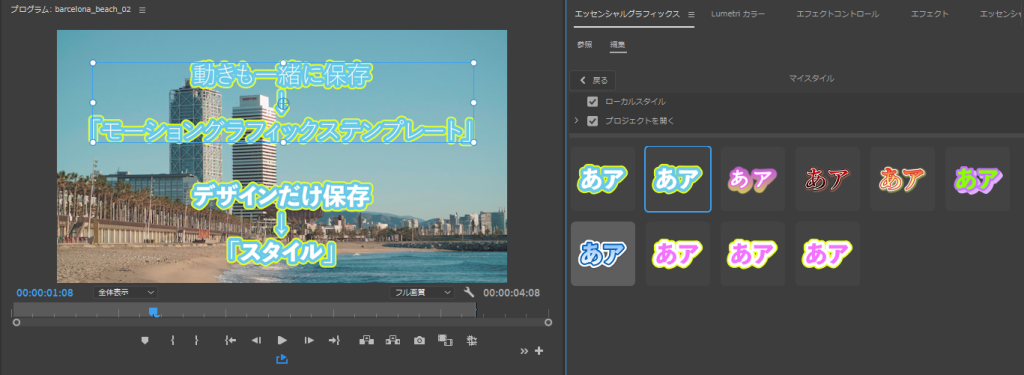Open the button overflow double-arrow

[524, 351]
